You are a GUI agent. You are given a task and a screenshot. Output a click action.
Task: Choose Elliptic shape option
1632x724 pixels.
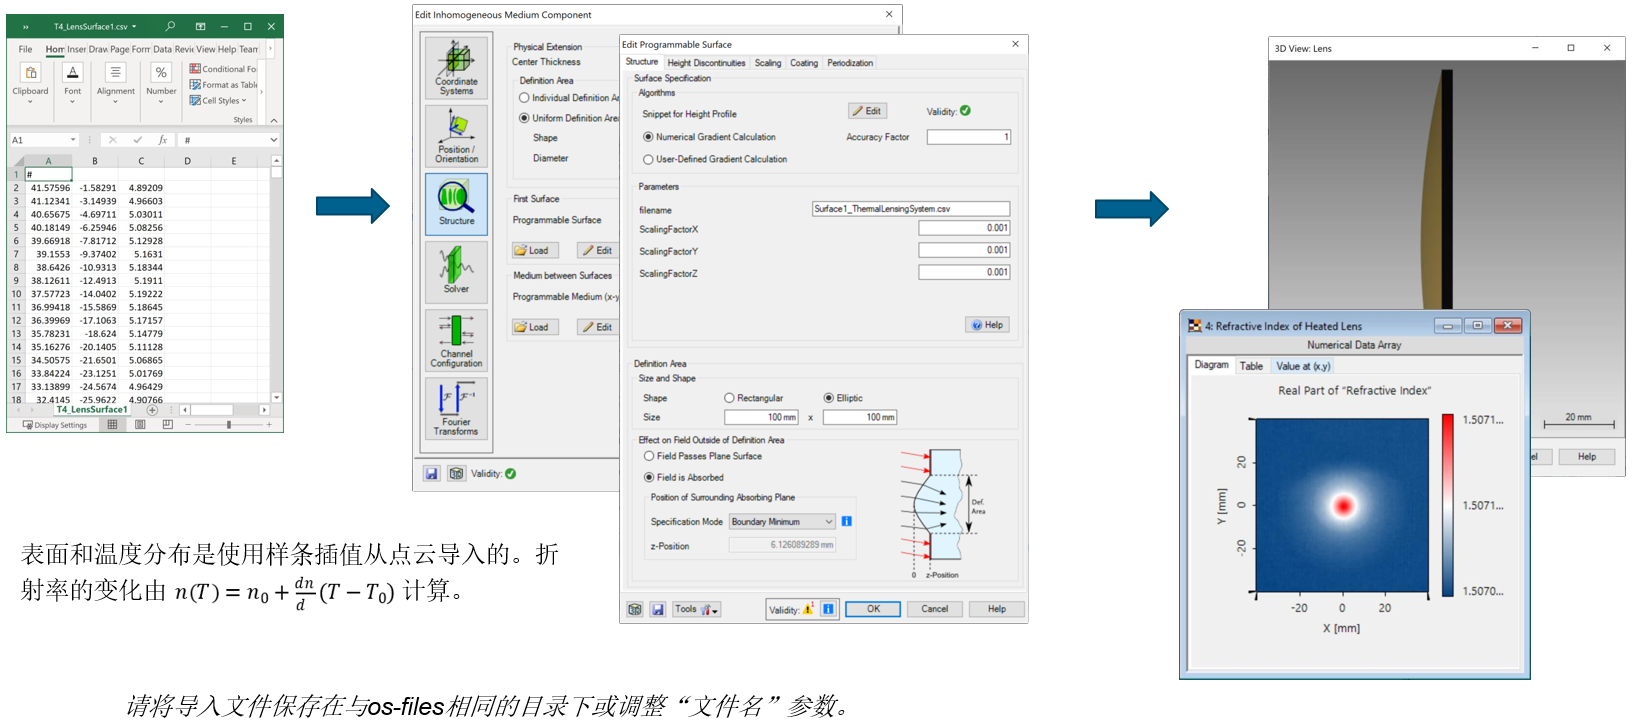[x=828, y=398]
